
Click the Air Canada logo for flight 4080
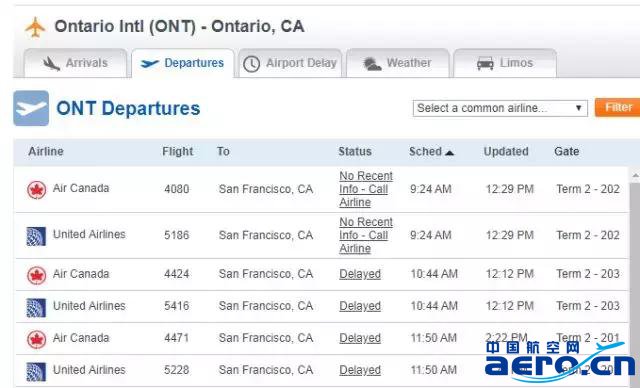[x=36, y=190]
